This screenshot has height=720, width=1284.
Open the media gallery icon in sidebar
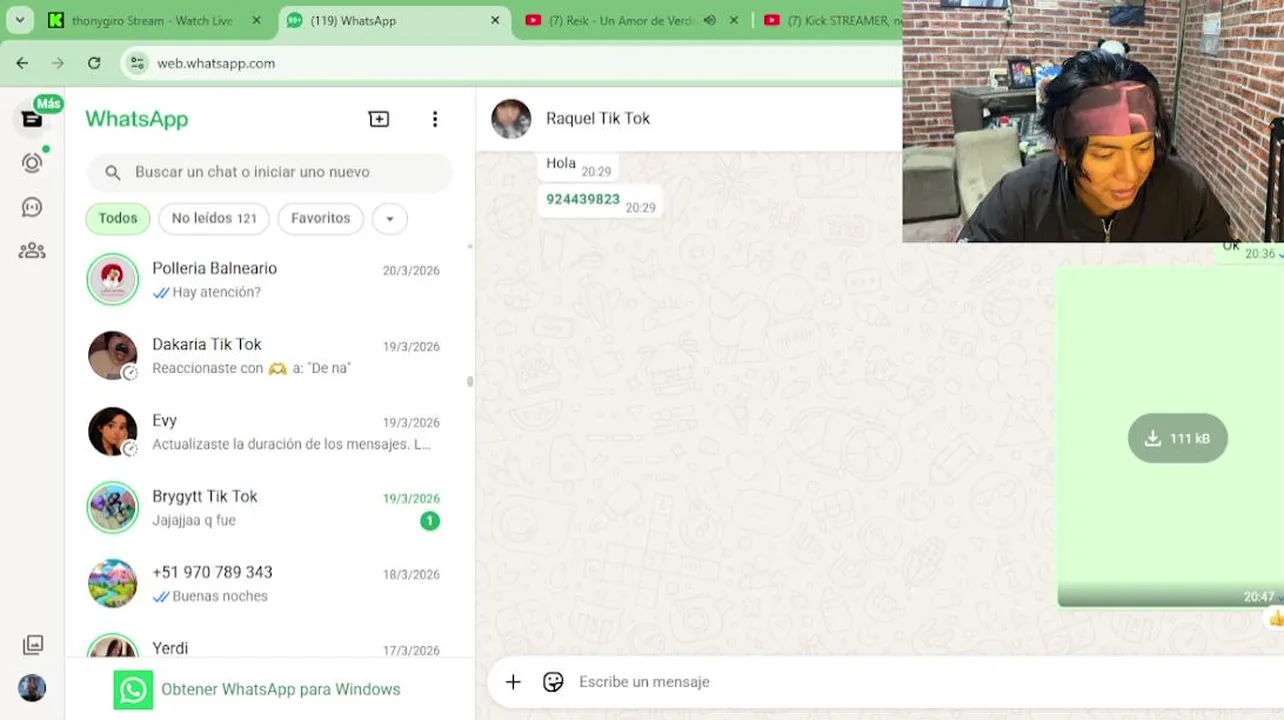pyautogui.click(x=32, y=645)
